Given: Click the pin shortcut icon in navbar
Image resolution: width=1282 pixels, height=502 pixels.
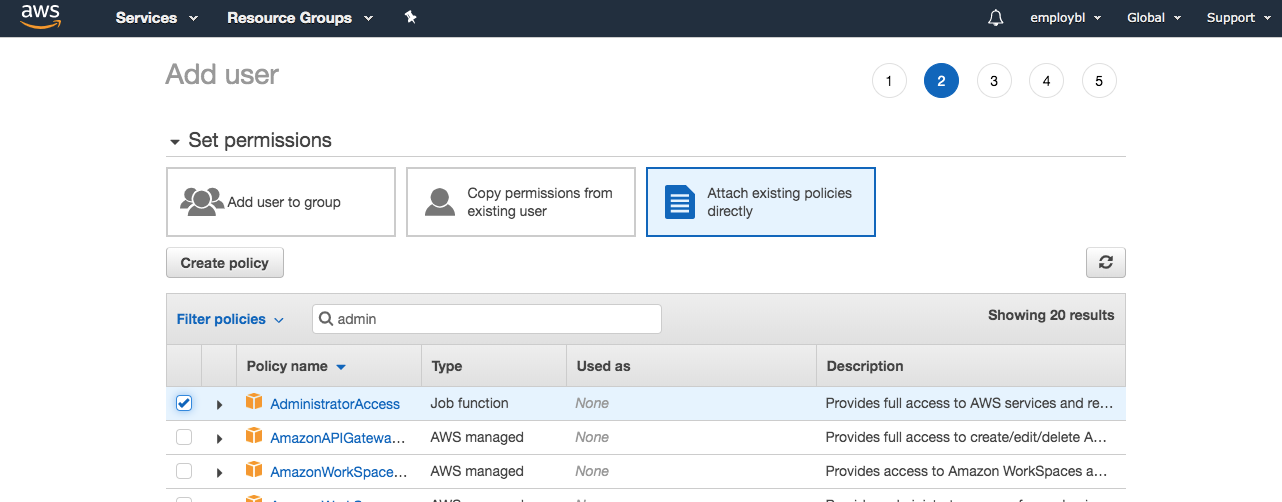Looking at the screenshot, I should point(410,17).
